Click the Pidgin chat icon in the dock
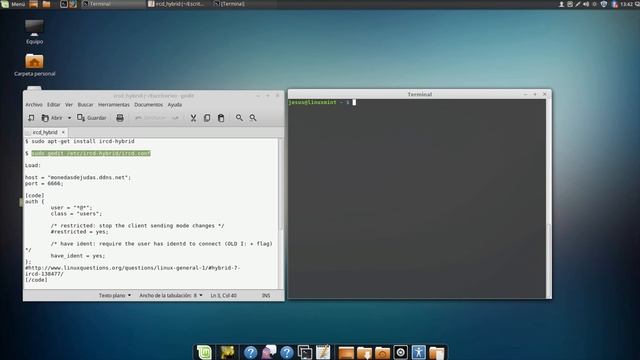 [269, 352]
